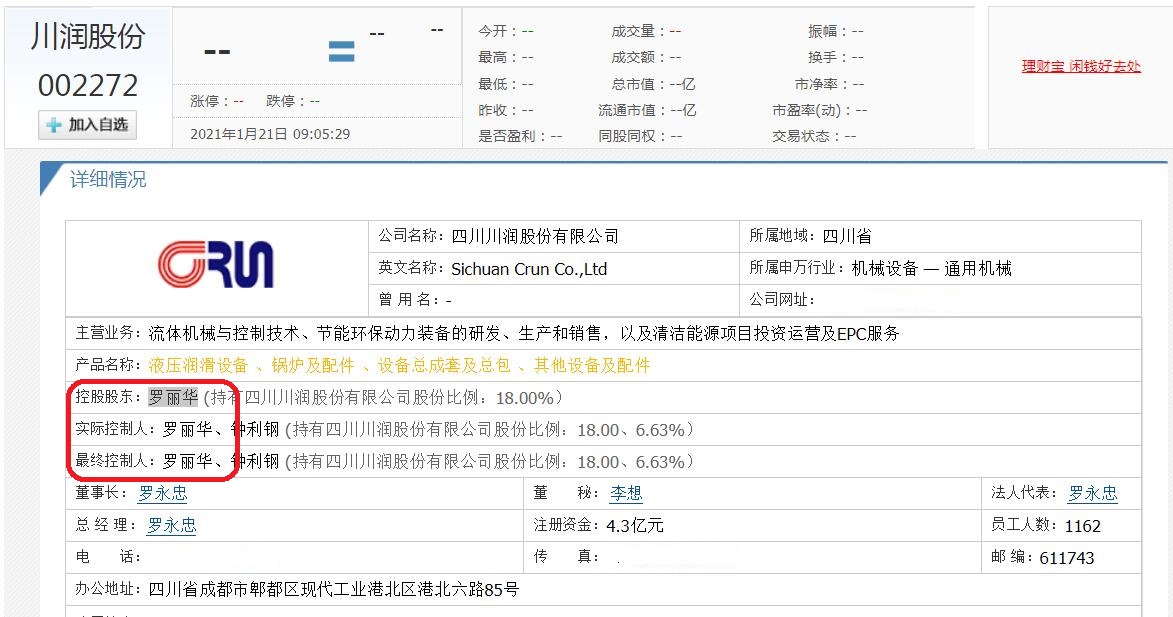Click registered capital value 4.3亿元
Image resolution: width=1173 pixels, height=617 pixels.
tap(634, 526)
